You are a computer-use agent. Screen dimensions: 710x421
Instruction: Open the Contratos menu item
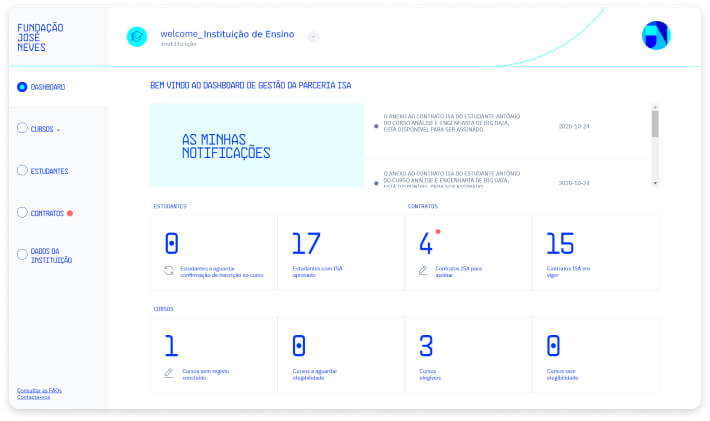point(47,213)
